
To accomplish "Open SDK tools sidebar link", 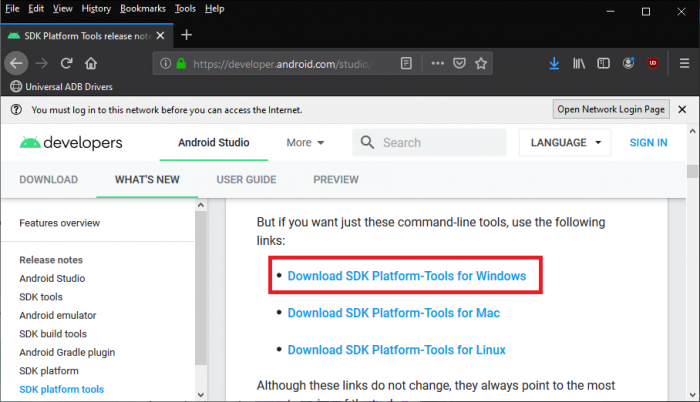I will [41, 297].
